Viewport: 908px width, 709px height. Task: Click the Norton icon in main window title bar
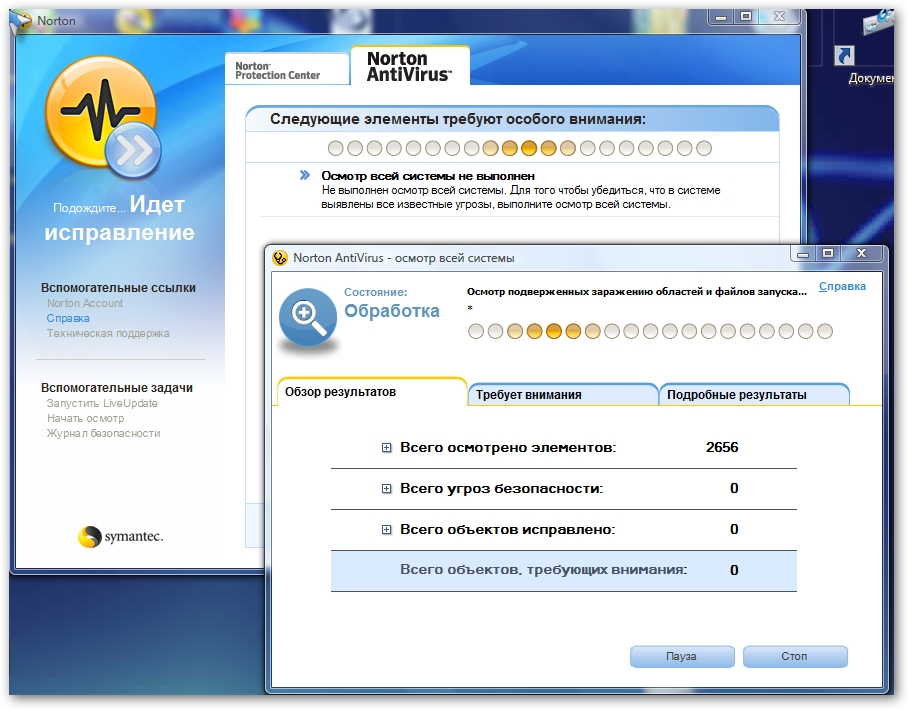click(x=22, y=21)
